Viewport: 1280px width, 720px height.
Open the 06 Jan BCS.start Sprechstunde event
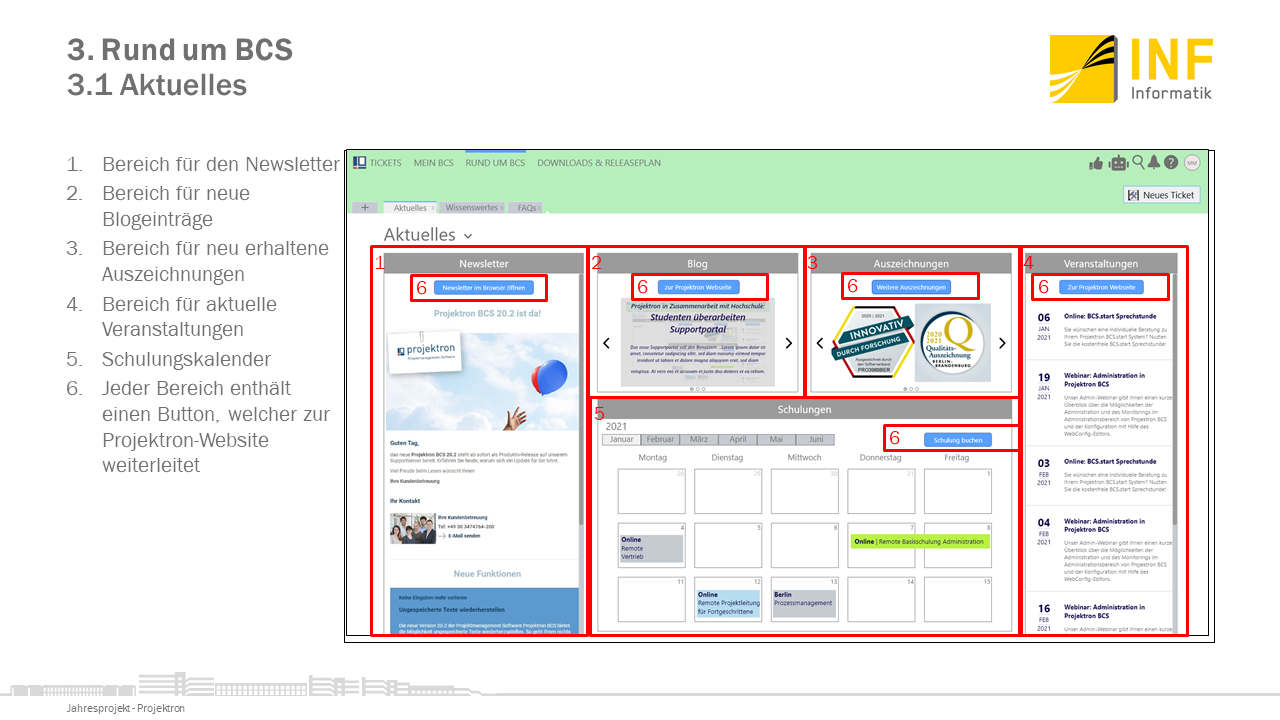pyautogui.click(x=1100, y=330)
